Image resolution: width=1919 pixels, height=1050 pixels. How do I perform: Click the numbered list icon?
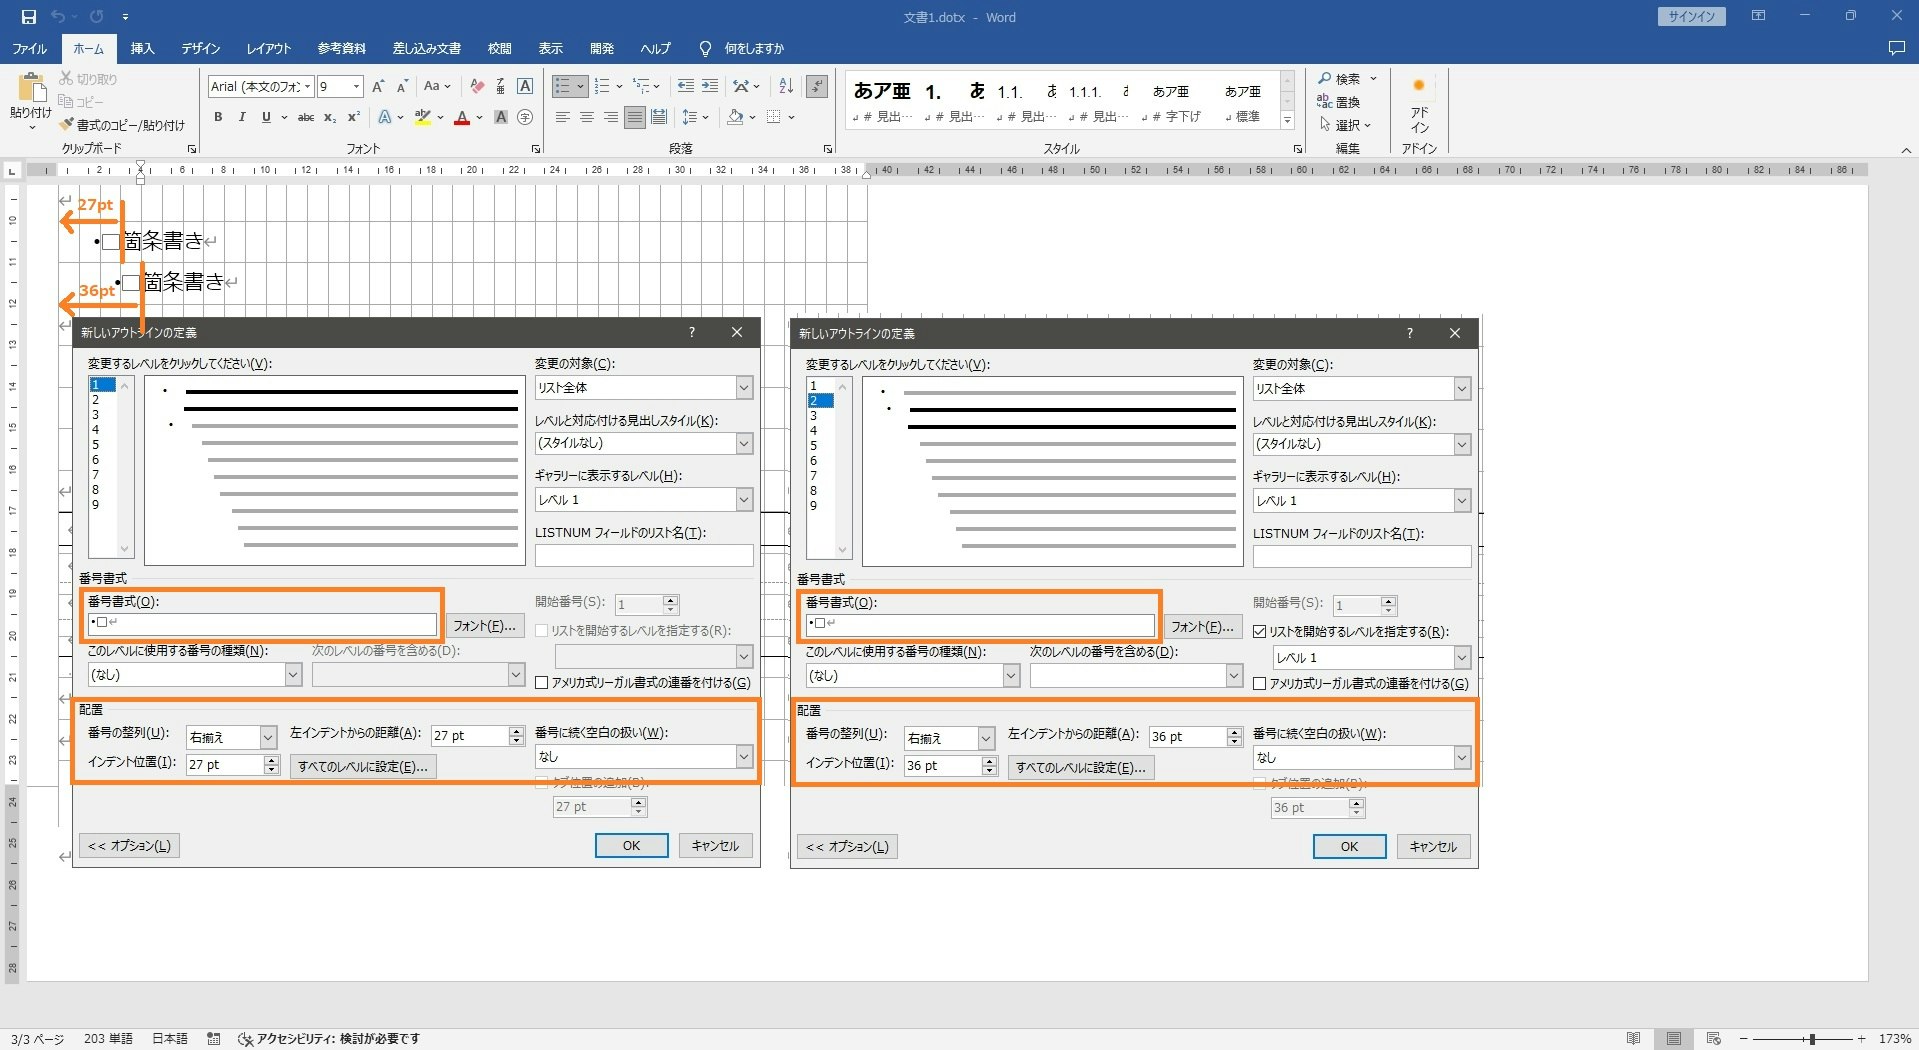(x=602, y=86)
